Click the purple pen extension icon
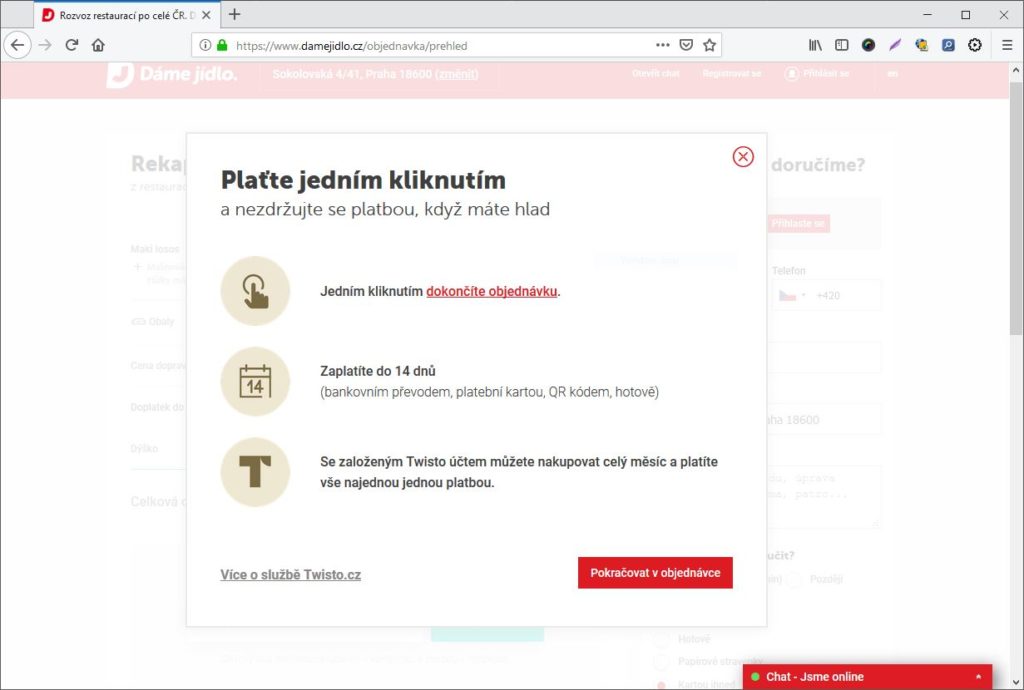1024x690 pixels. (x=895, y=45)
